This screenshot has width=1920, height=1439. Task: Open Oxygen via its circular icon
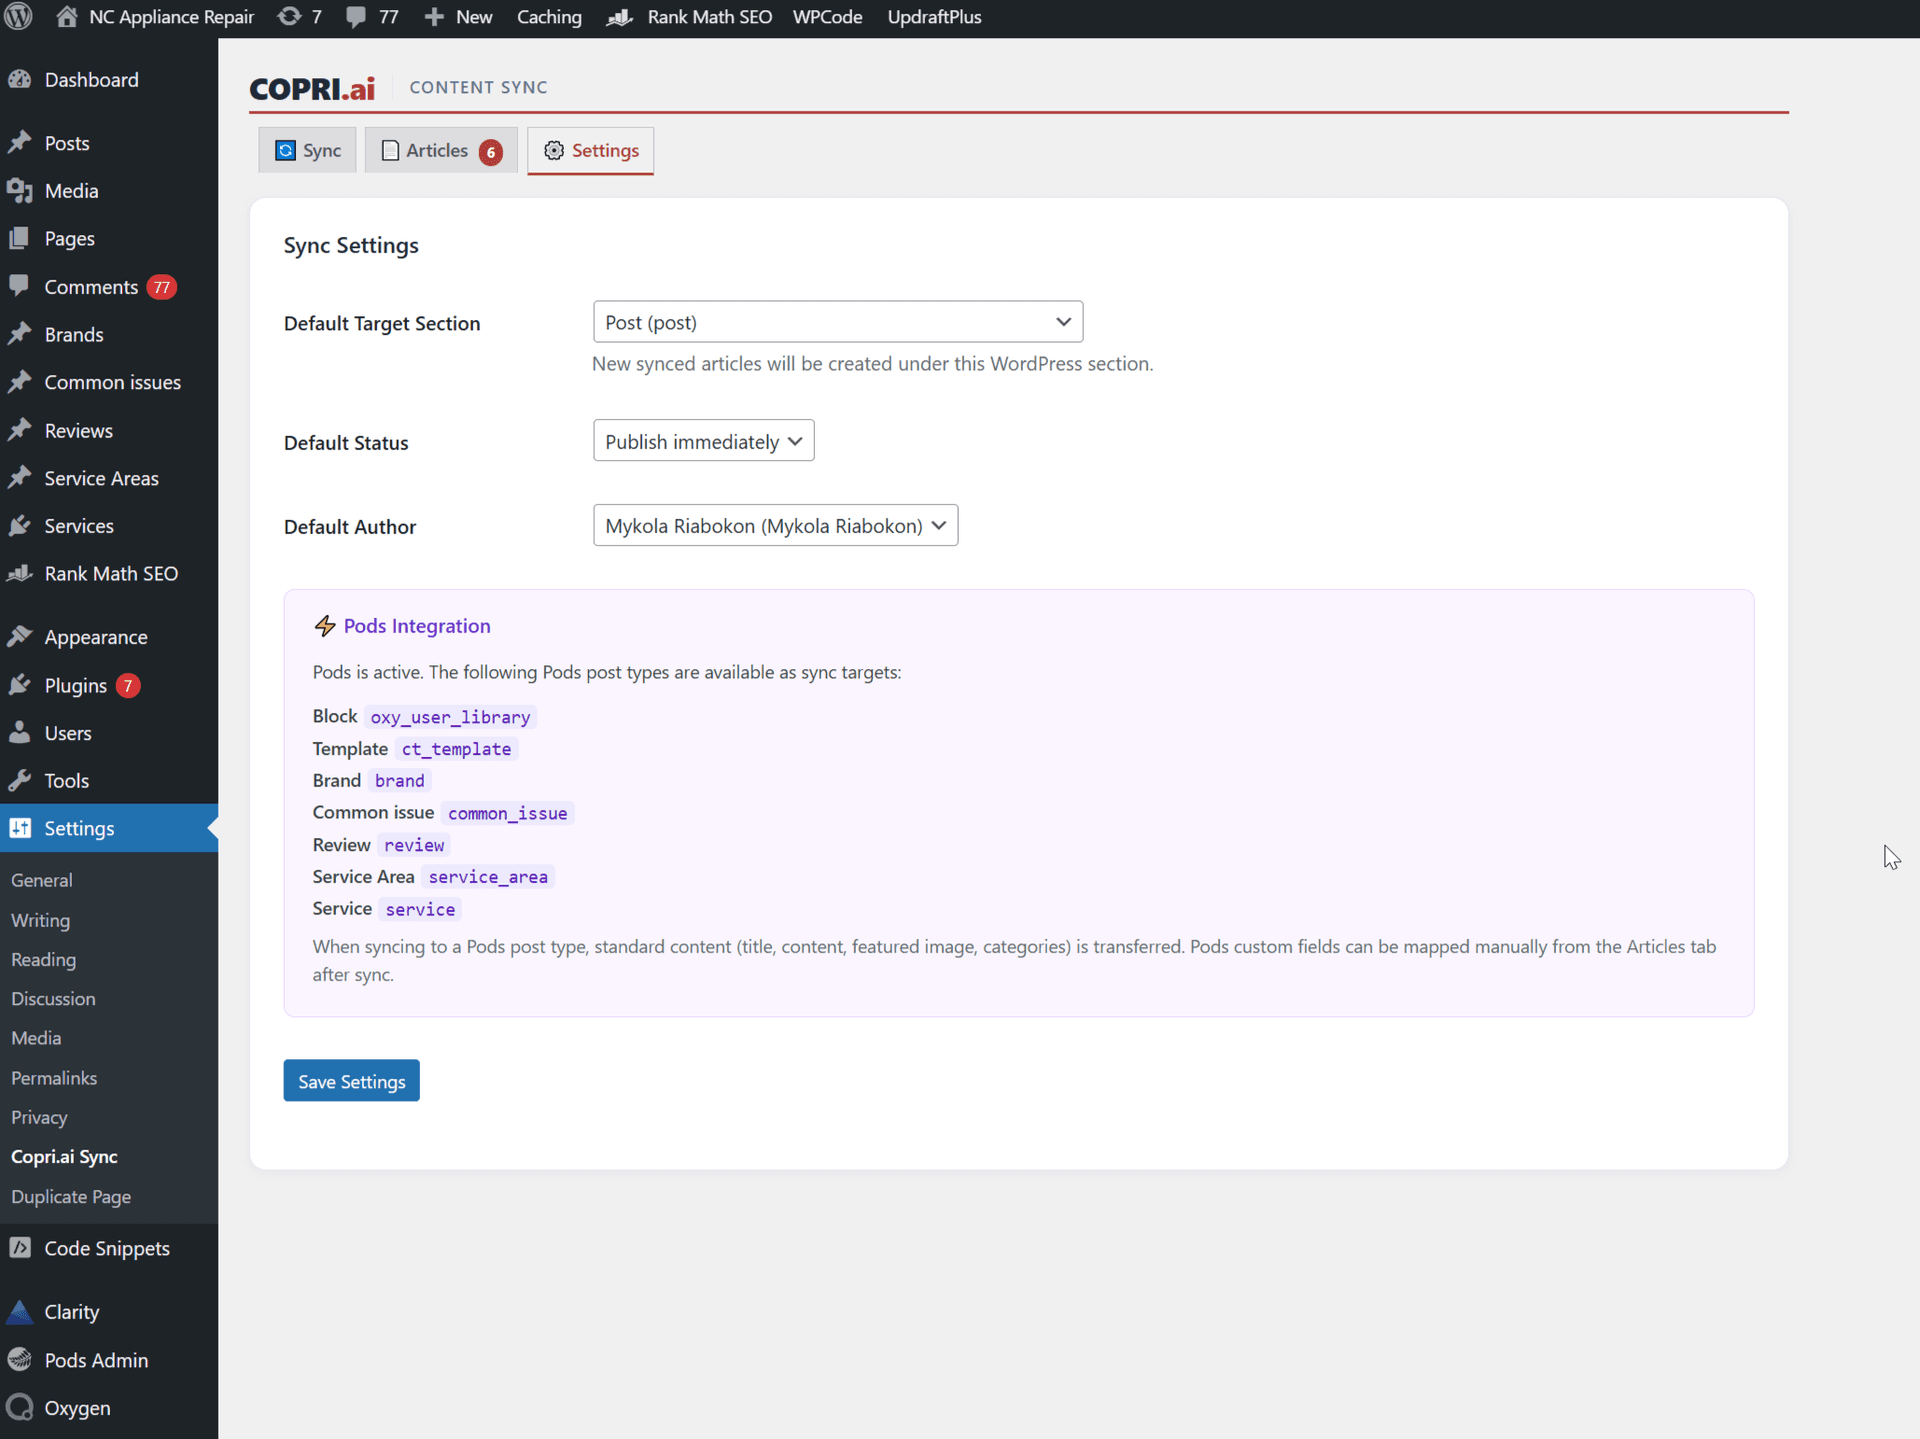coord(21,1408)
